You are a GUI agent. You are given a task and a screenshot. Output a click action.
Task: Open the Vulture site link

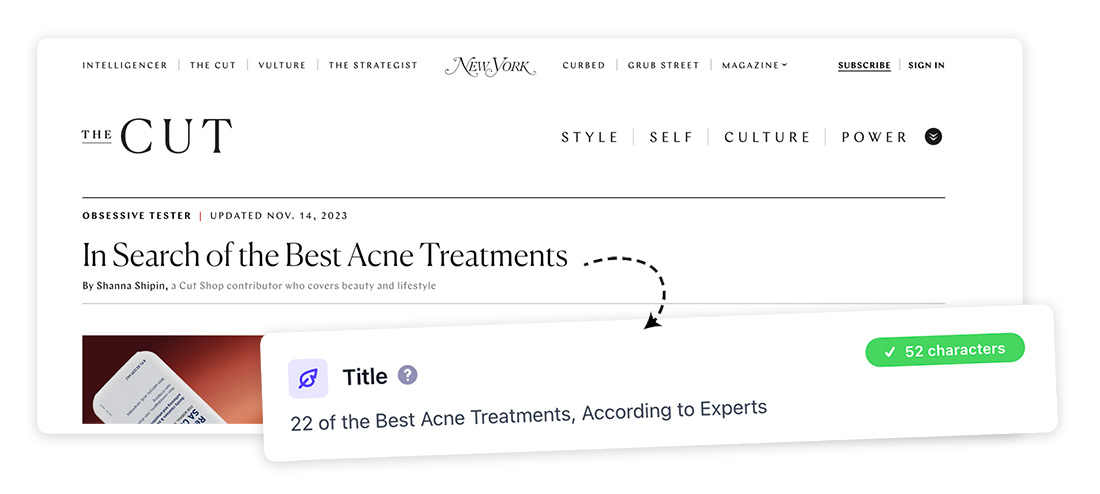(282, 65)
